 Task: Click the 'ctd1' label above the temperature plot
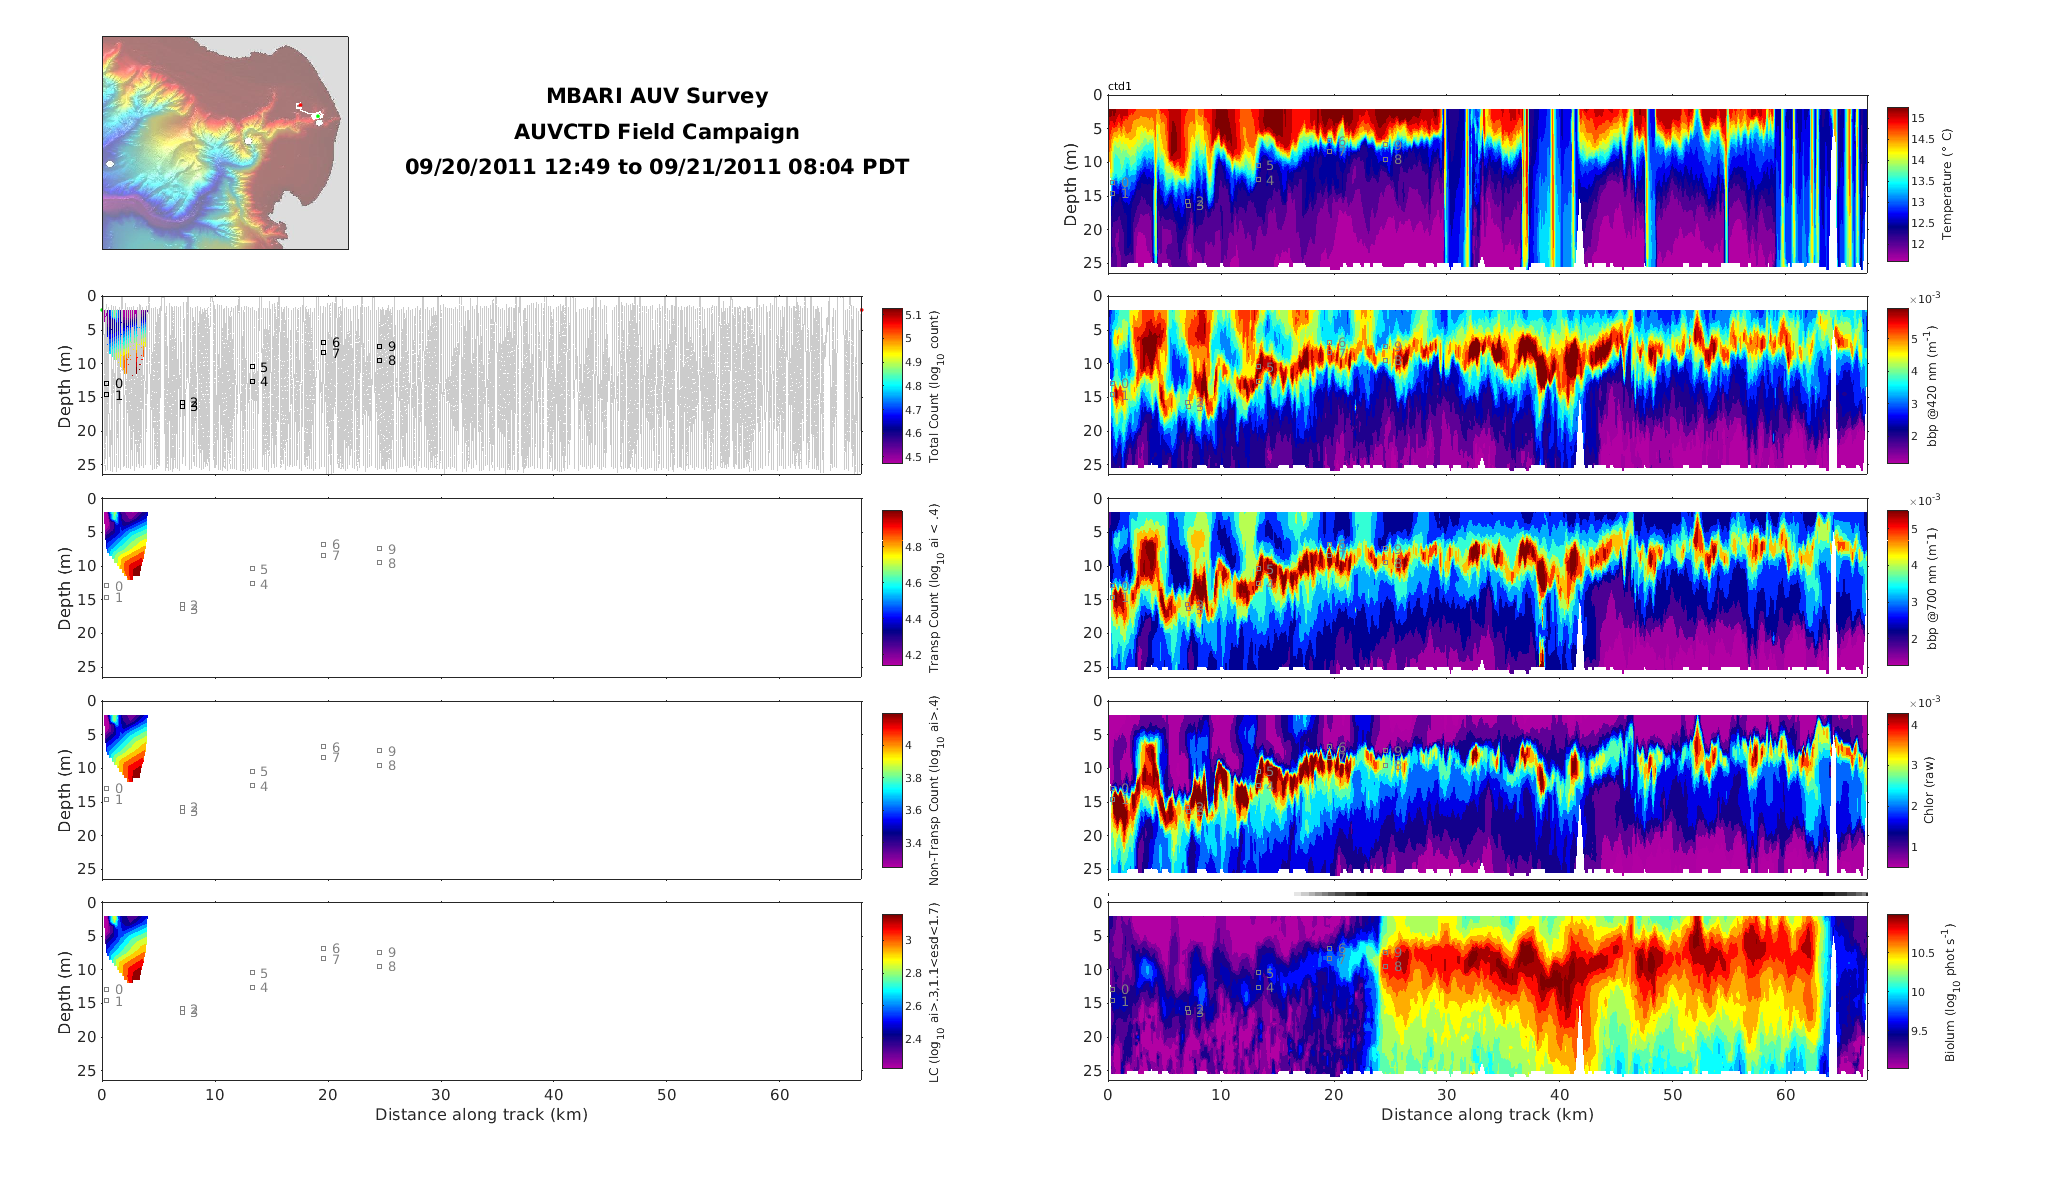click(1119, 87)
